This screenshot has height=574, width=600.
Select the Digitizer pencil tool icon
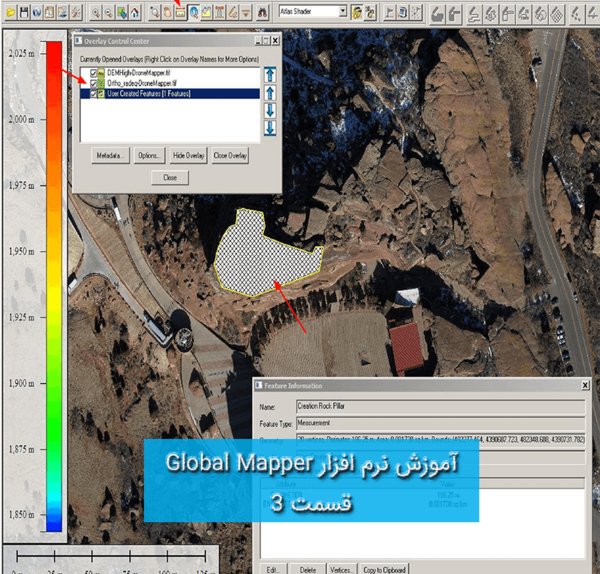(x=233, y=13)
